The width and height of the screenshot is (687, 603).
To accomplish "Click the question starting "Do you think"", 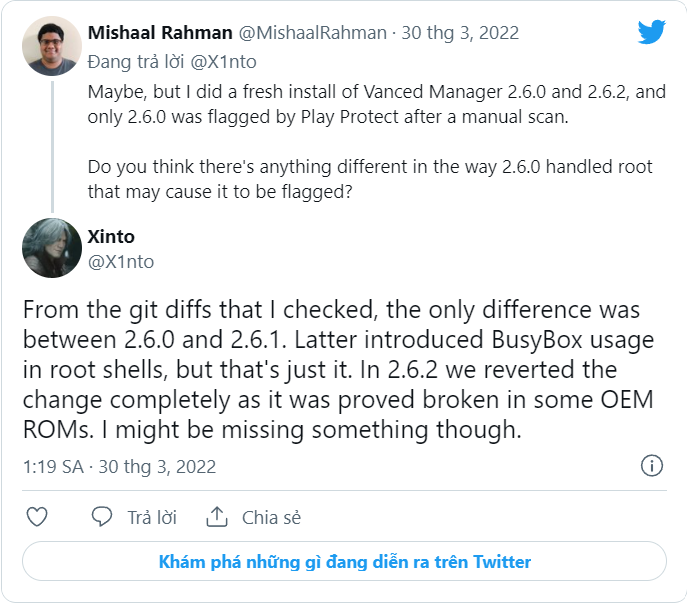I will click(x=351, y=178).
